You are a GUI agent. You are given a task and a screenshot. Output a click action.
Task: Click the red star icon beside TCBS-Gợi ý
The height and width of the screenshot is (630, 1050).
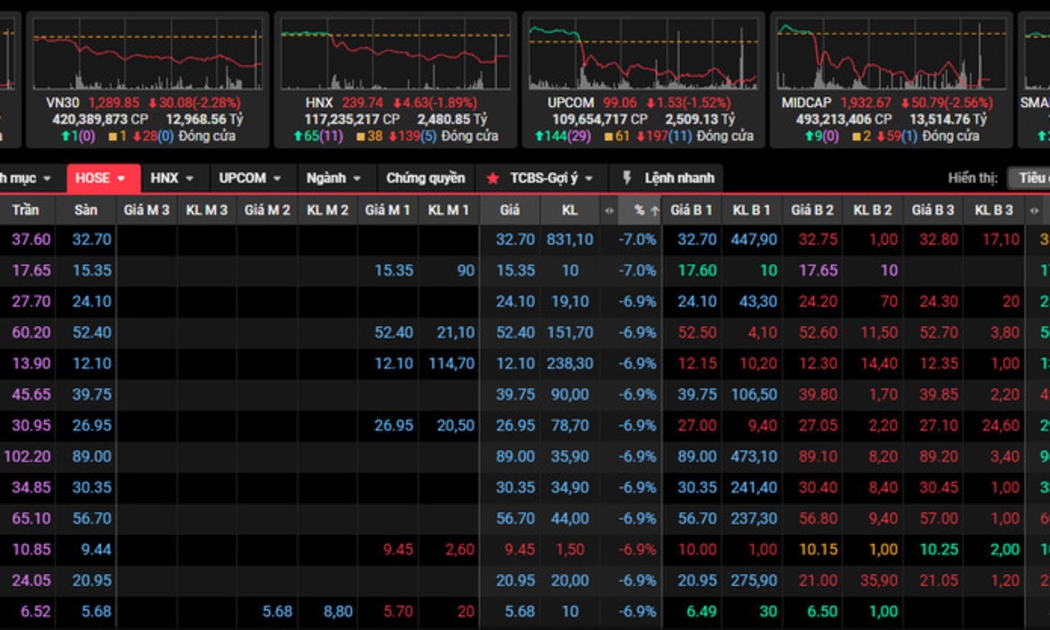(492, 178)
